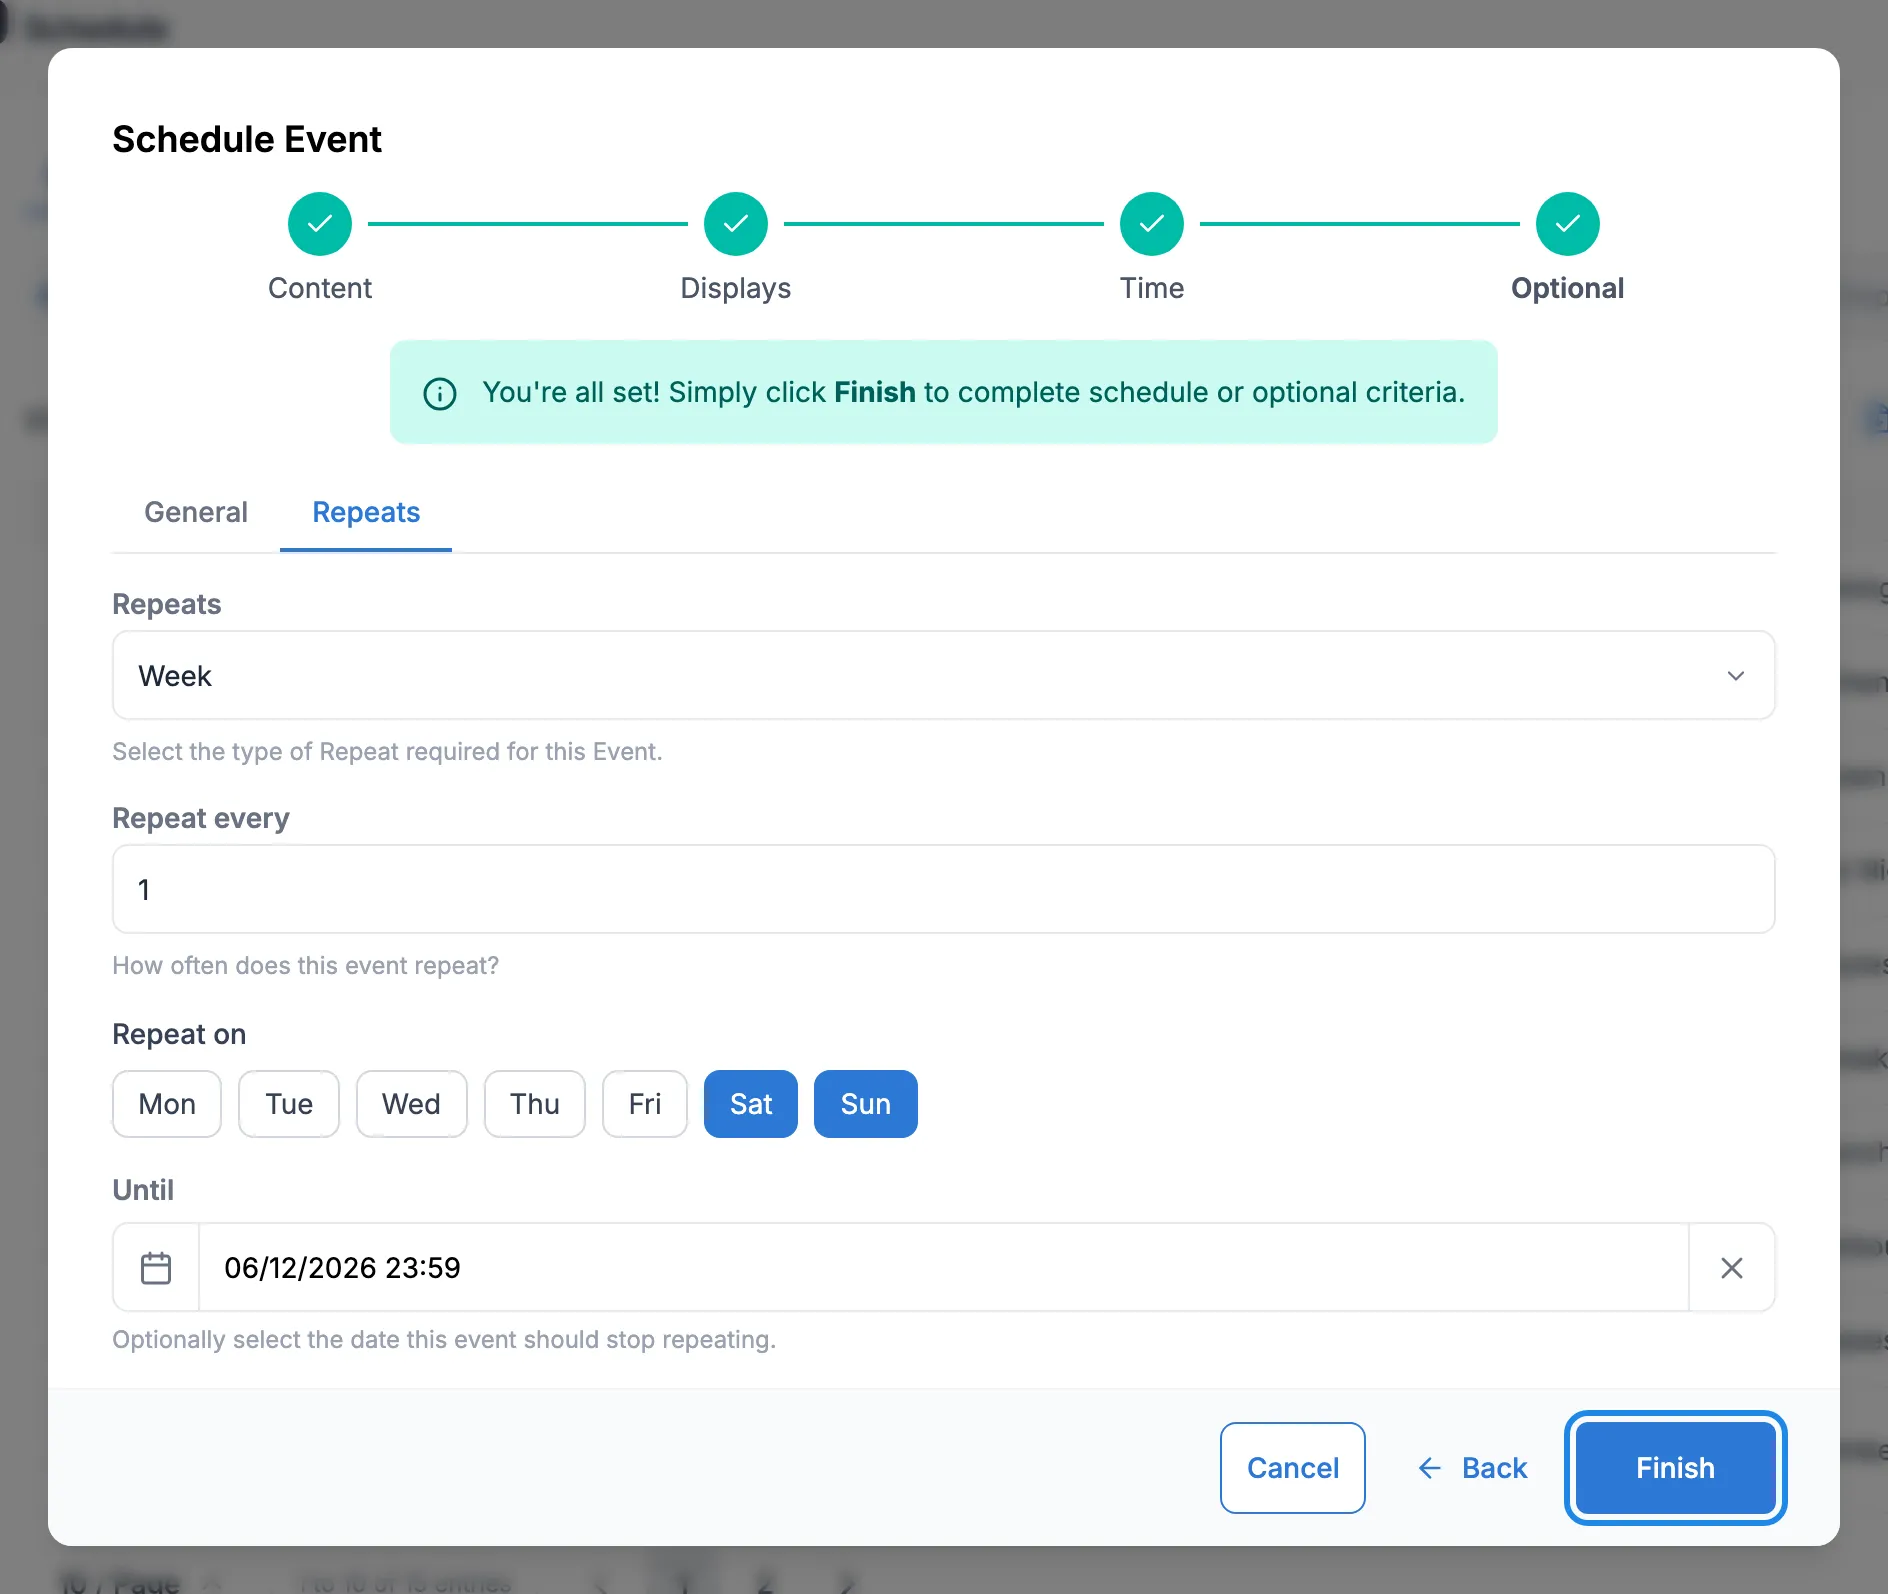Select the Optional step checkmark icon
Viewport: 1888px width, 1594px height.
pos(1568,224)
